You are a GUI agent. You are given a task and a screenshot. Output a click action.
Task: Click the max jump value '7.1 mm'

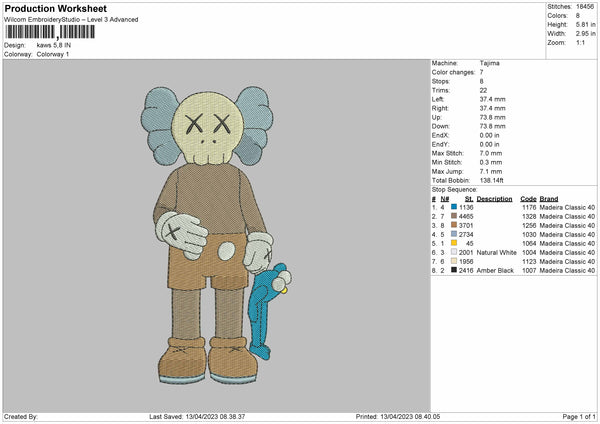tap(491, 171)
